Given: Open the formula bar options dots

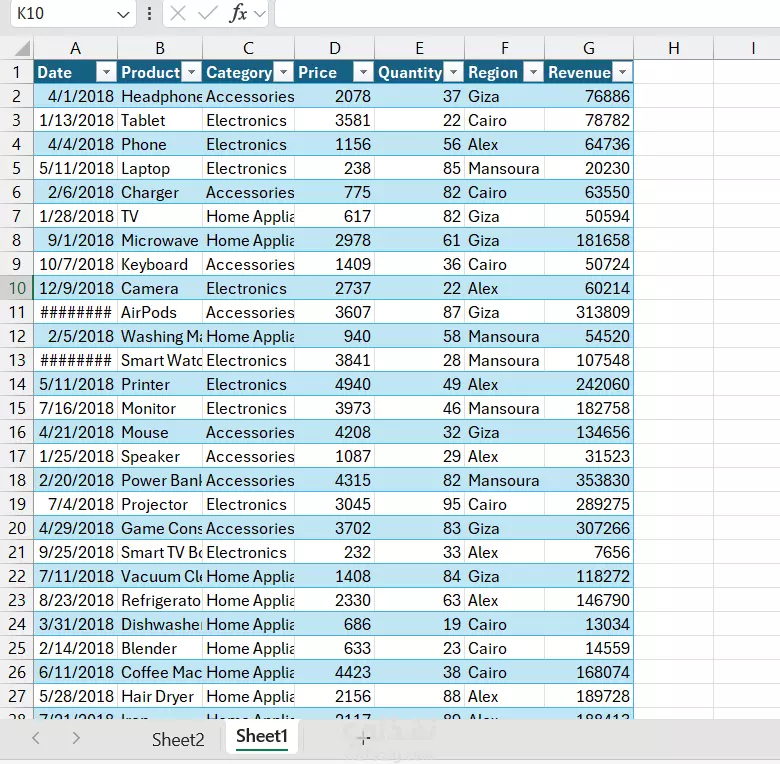Looking at the screenshot, I should tap(149, 13).
